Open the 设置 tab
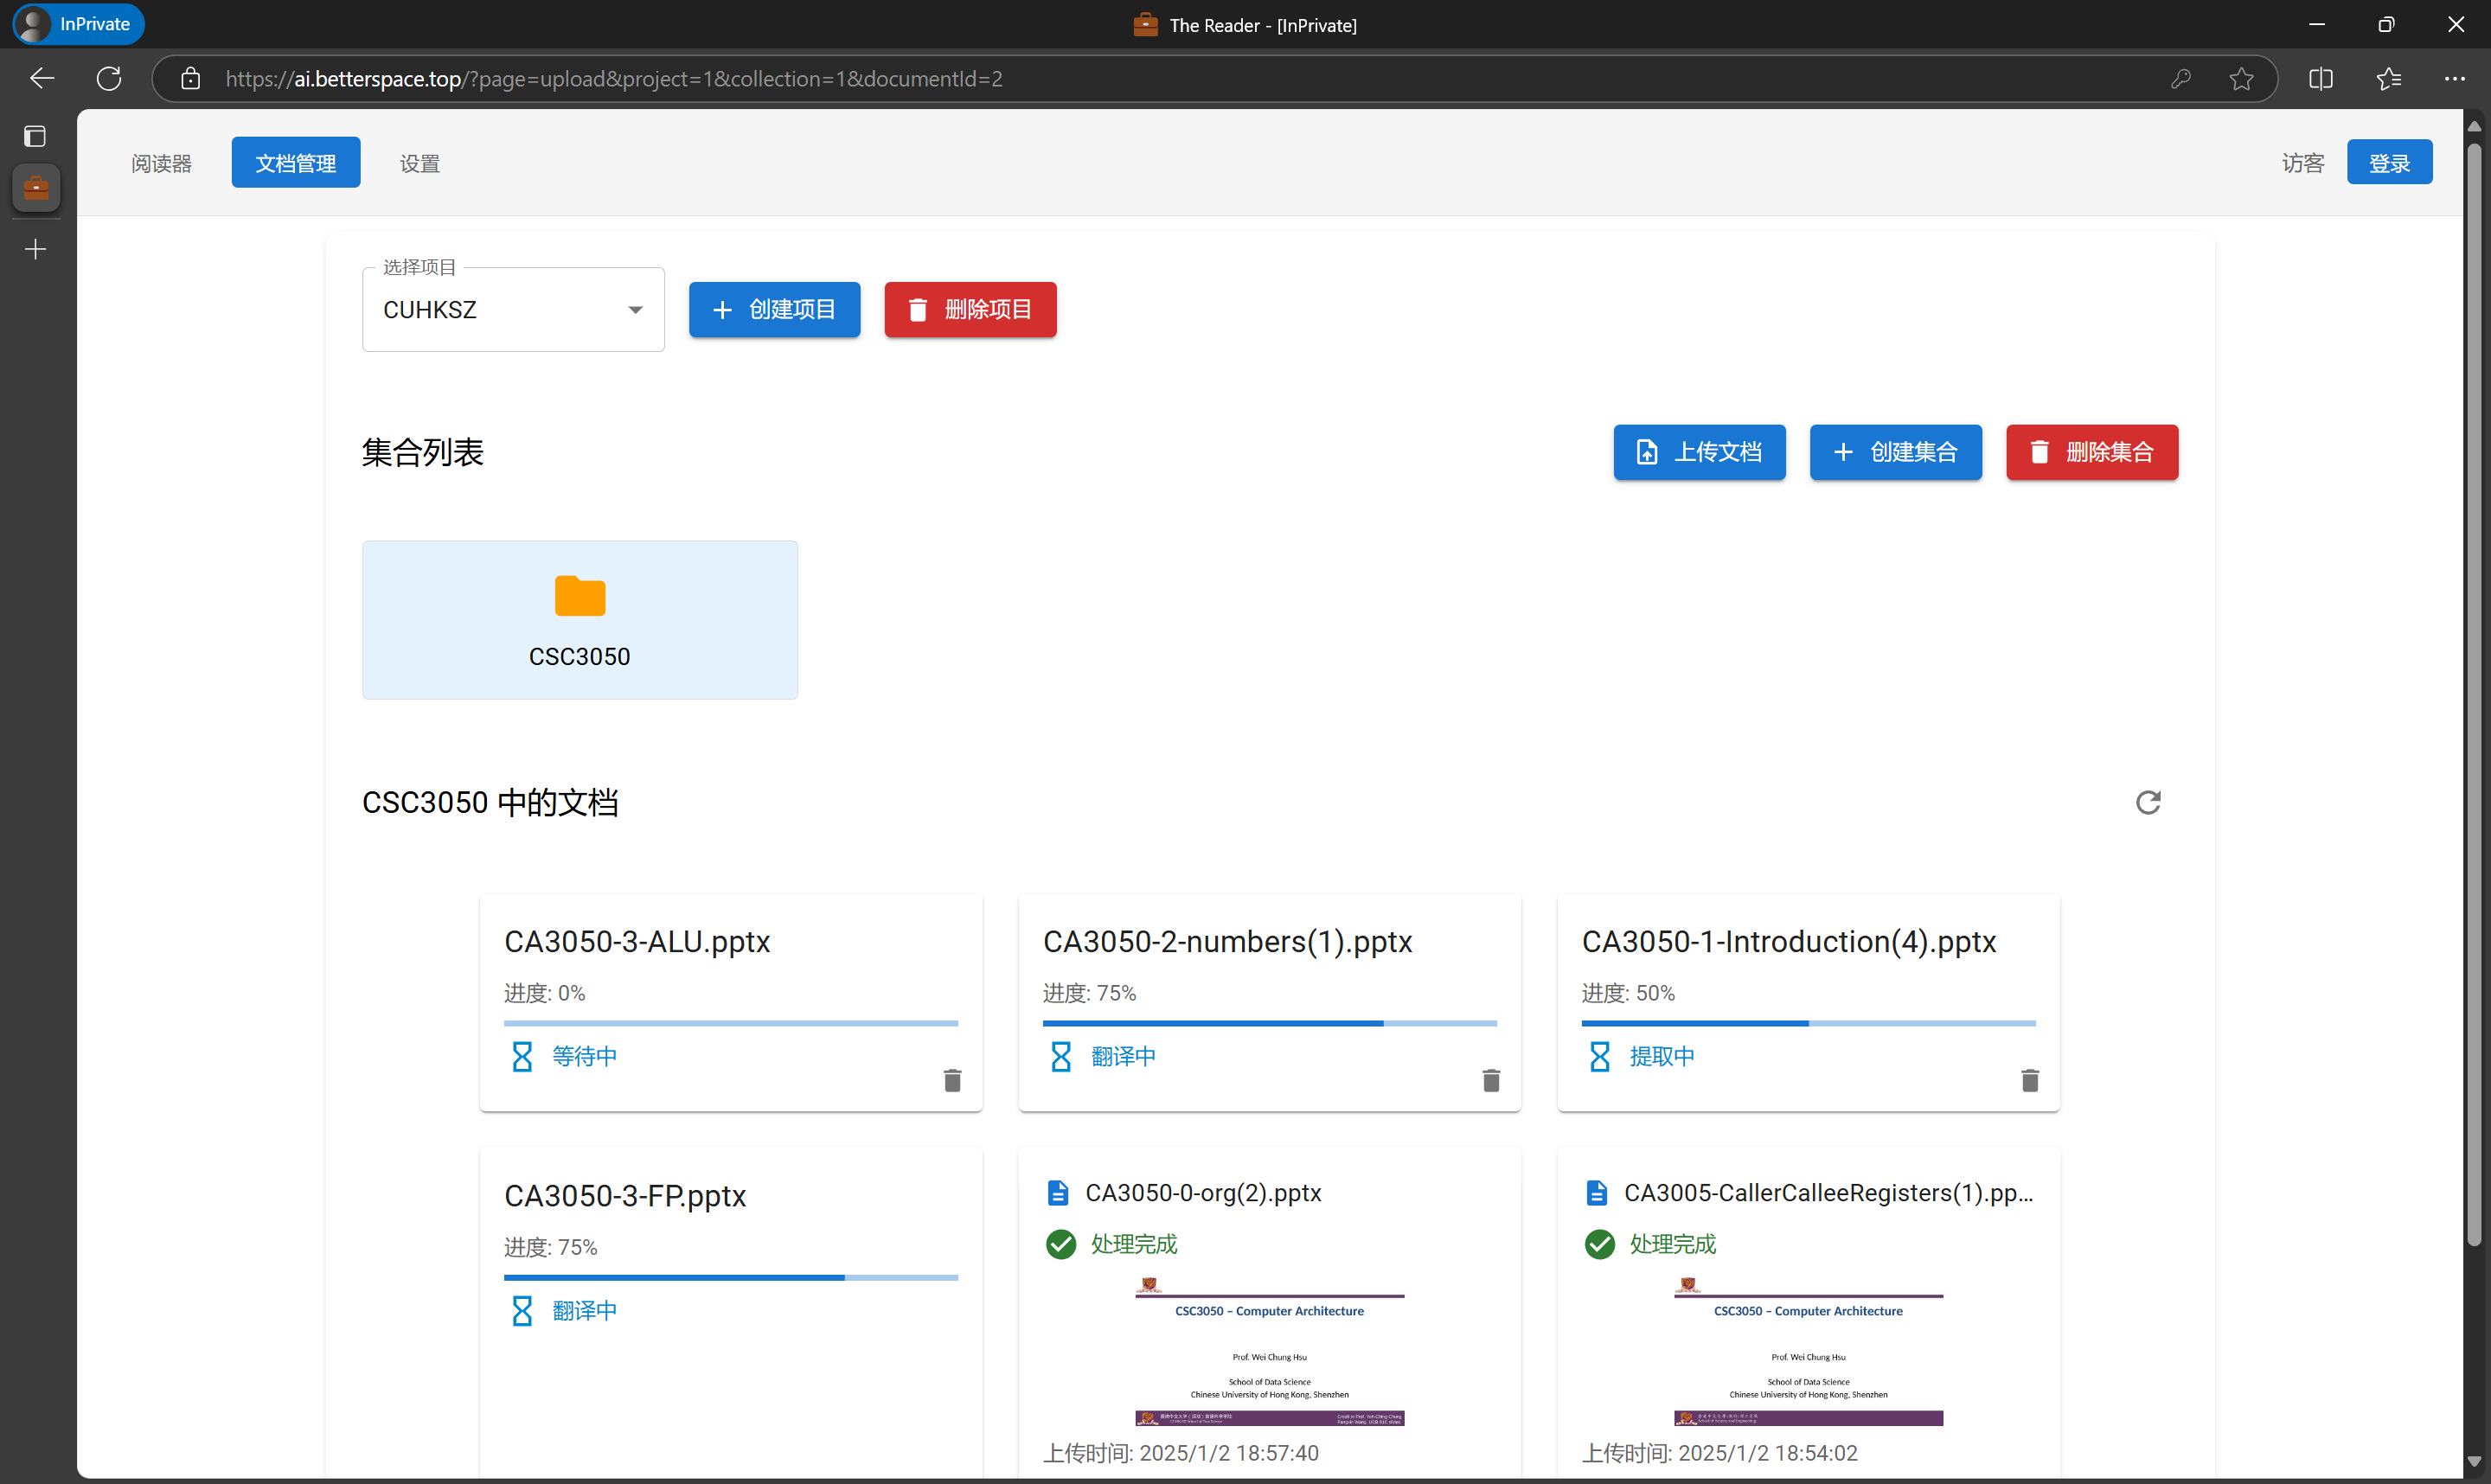 click(x=419, y=163)
